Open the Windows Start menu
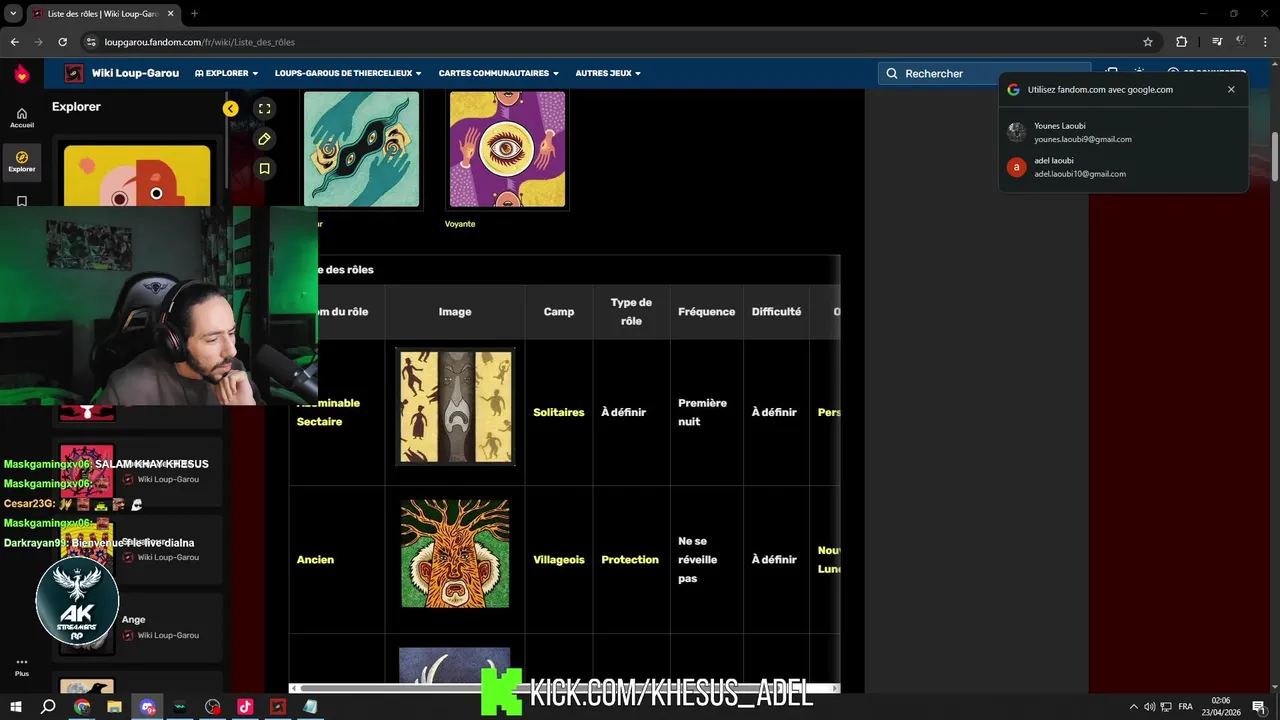The image size is (1280, 720). (16, 707)
